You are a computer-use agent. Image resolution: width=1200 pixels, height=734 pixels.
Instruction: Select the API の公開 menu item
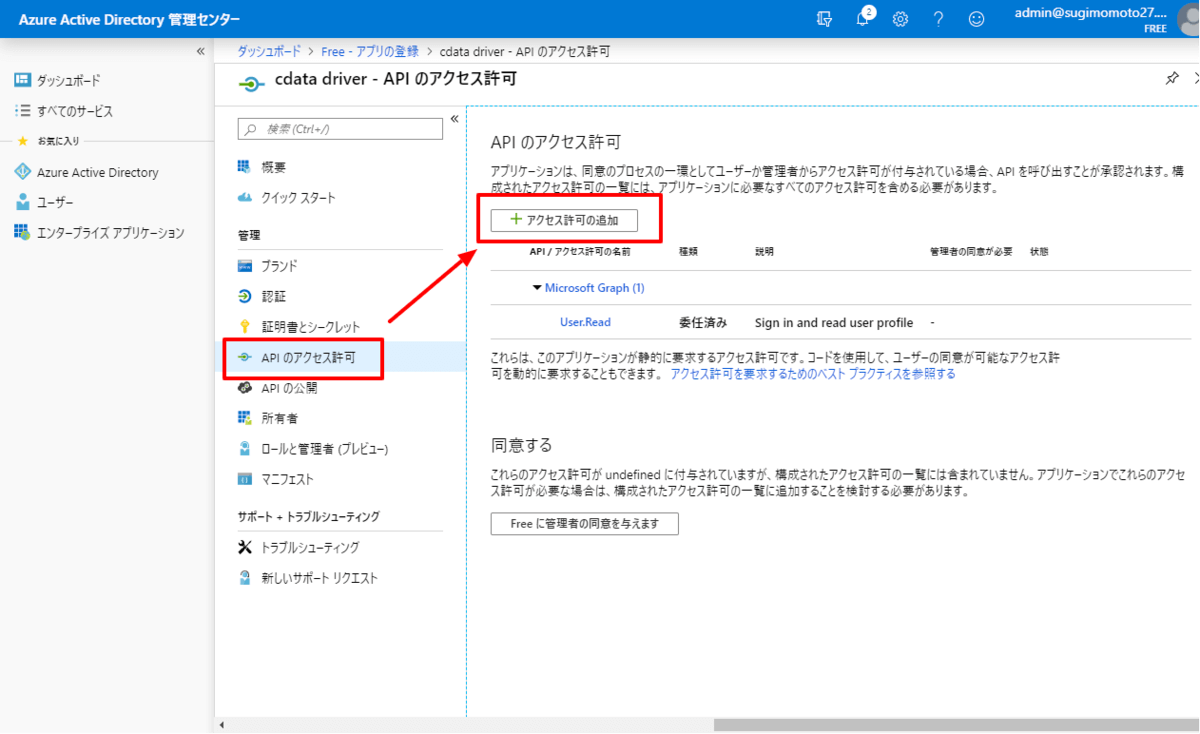289,388
